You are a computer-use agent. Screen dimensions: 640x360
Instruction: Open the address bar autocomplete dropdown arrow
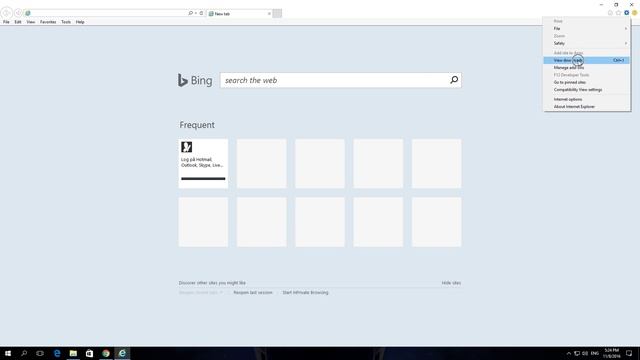pos(196,13)
